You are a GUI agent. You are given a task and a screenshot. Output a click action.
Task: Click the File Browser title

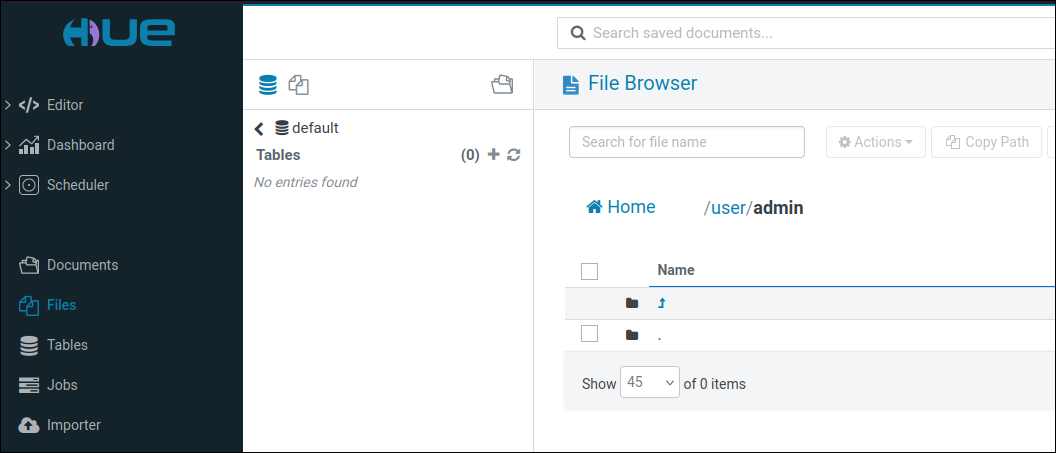tap(642, 83)
